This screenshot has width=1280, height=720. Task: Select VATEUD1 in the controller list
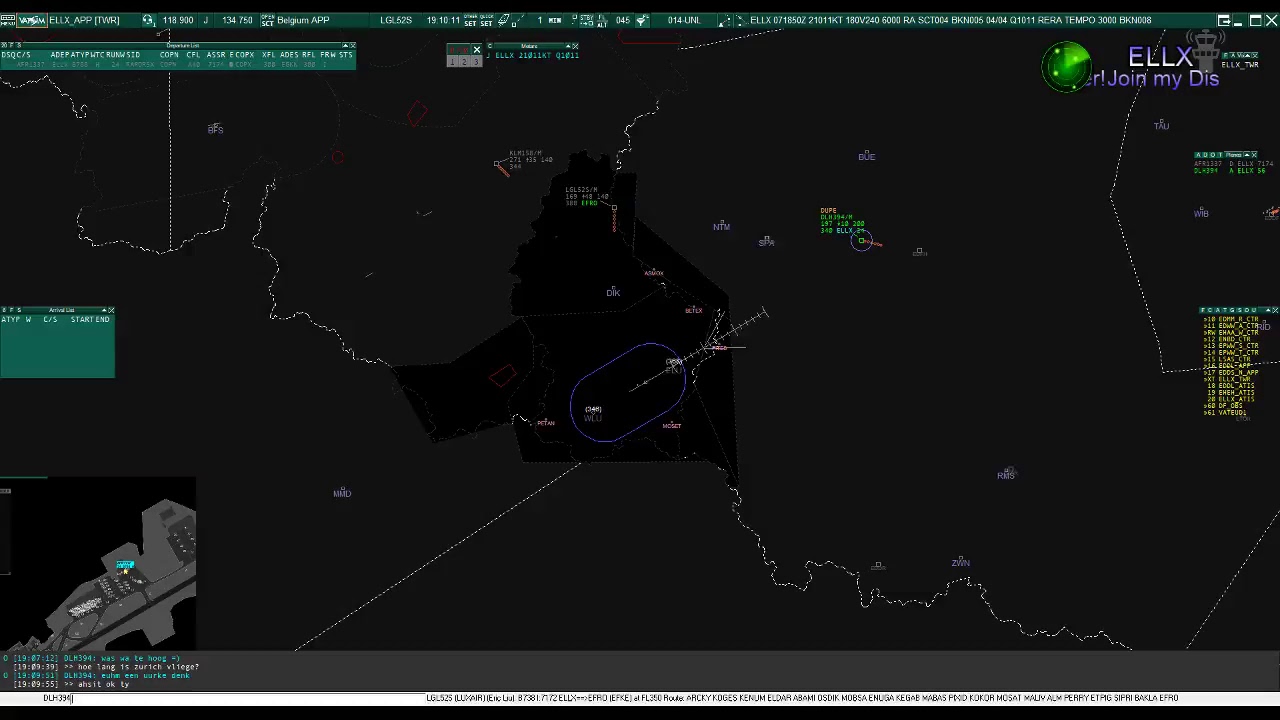point(1225,412)
